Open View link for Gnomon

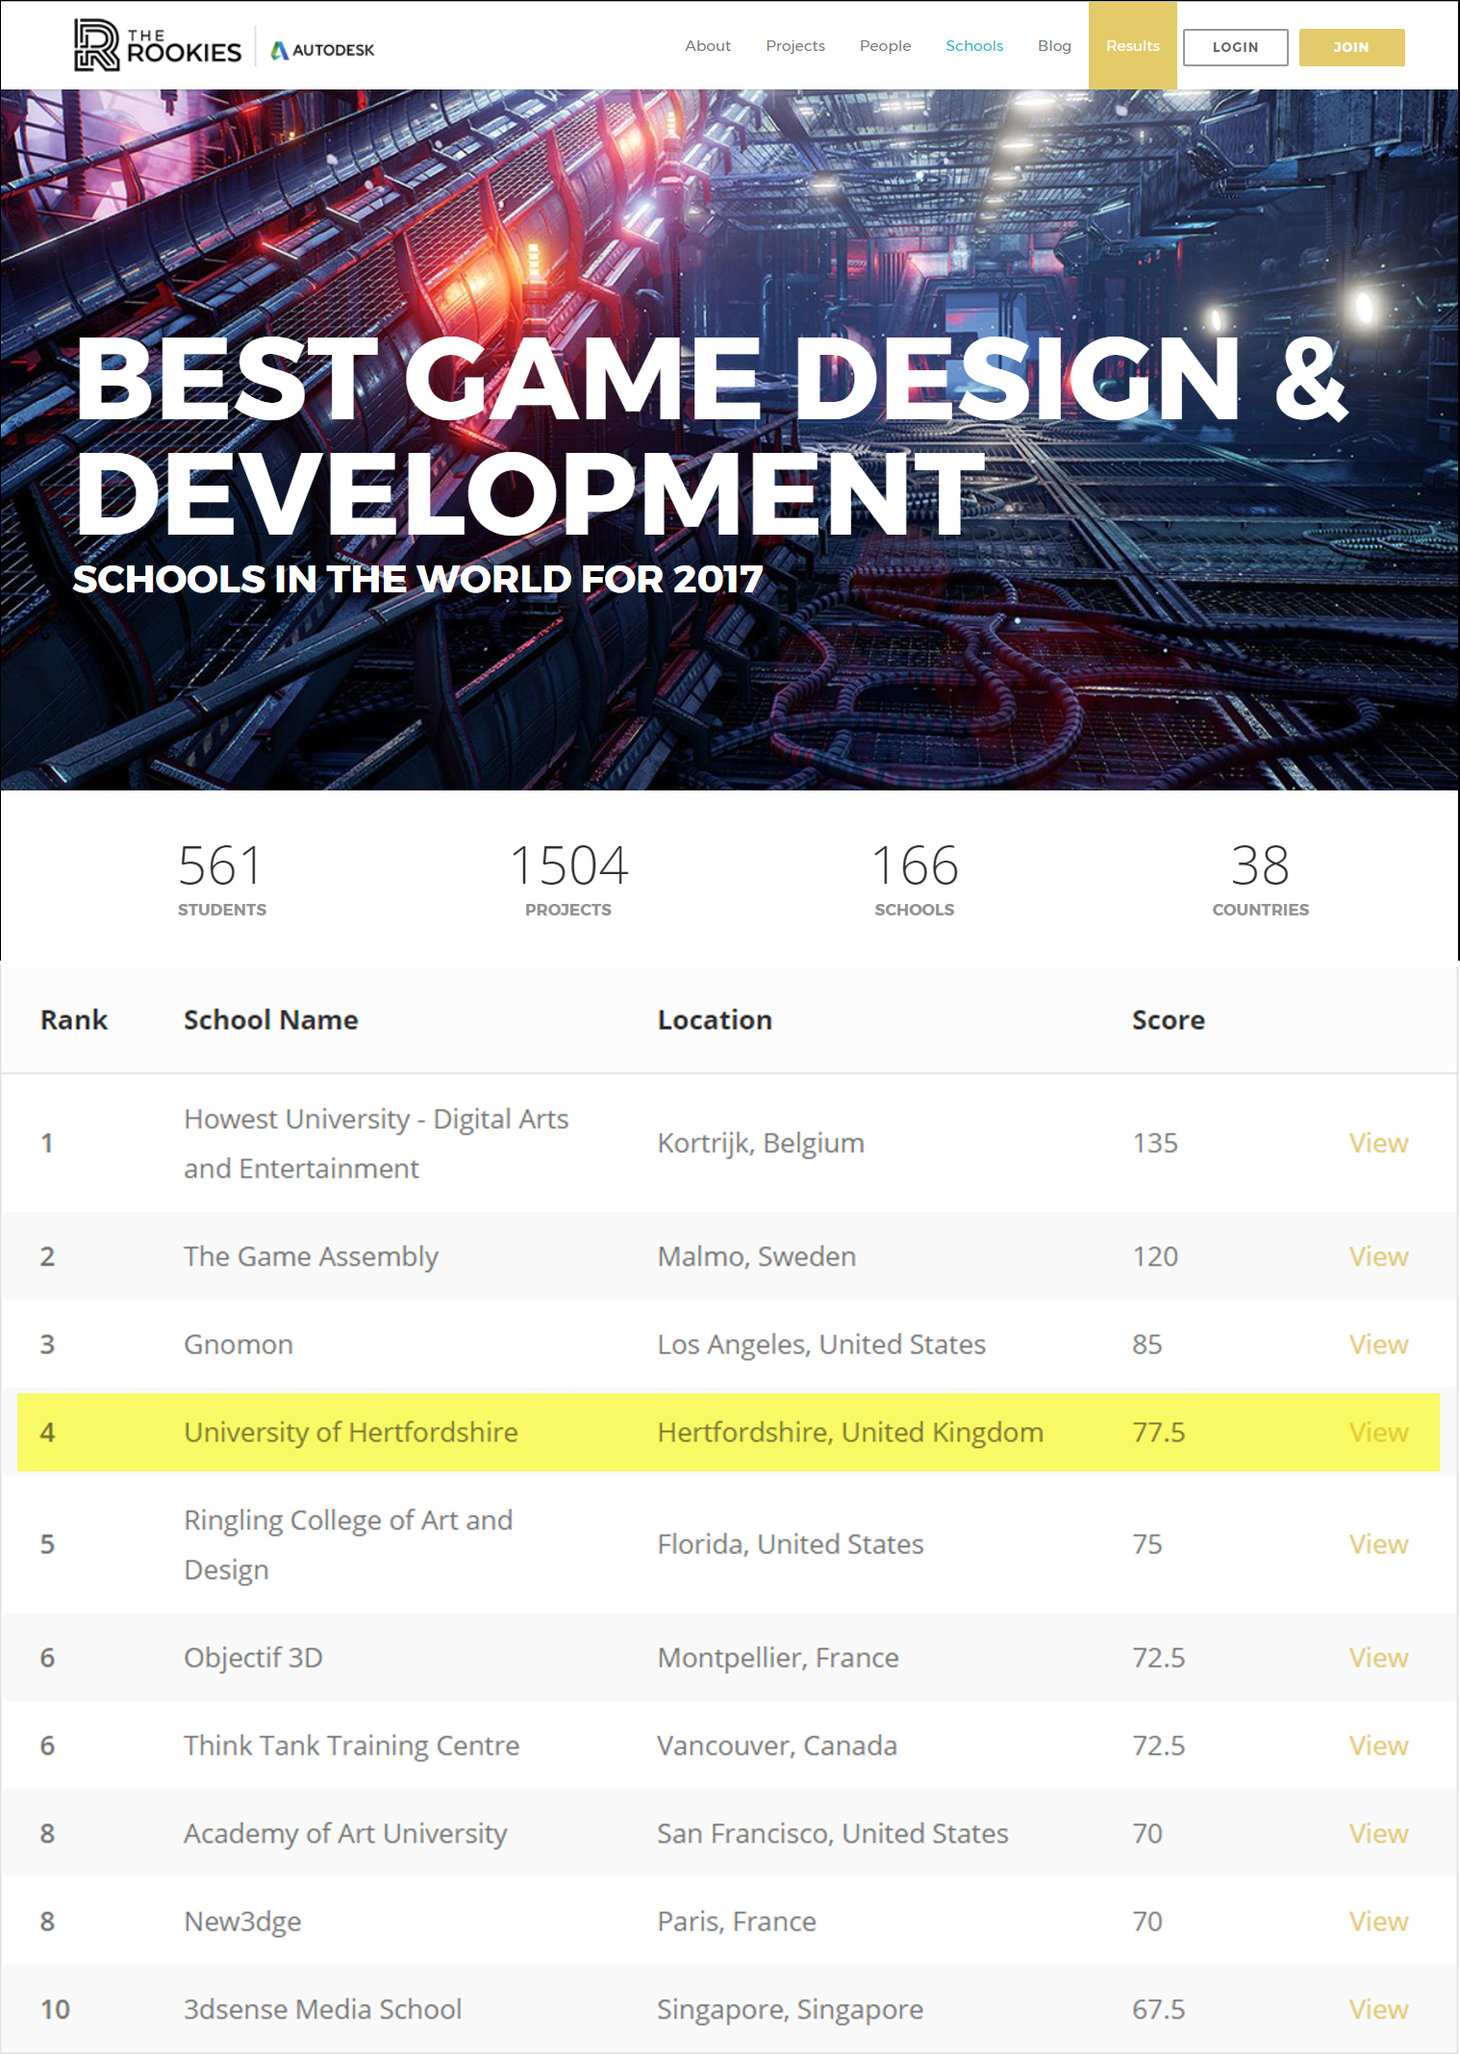1378,1344
